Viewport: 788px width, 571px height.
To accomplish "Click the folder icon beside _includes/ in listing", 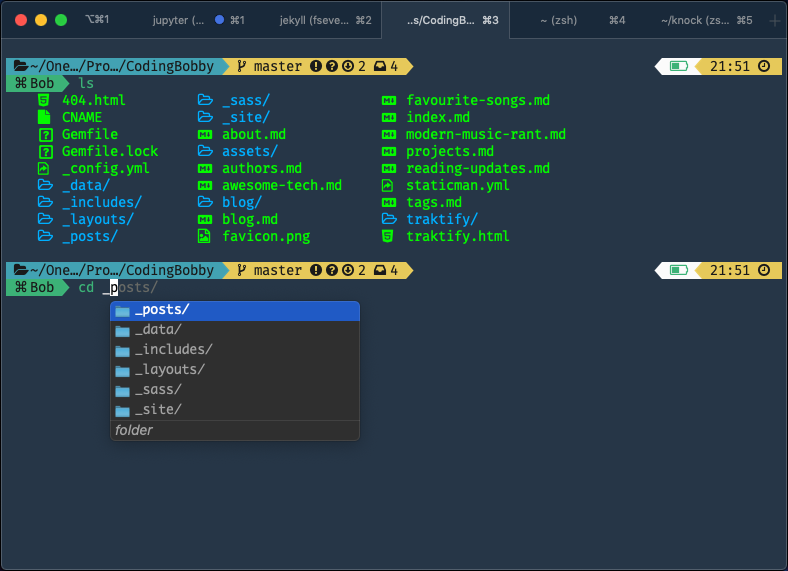I will coord(45,202).
